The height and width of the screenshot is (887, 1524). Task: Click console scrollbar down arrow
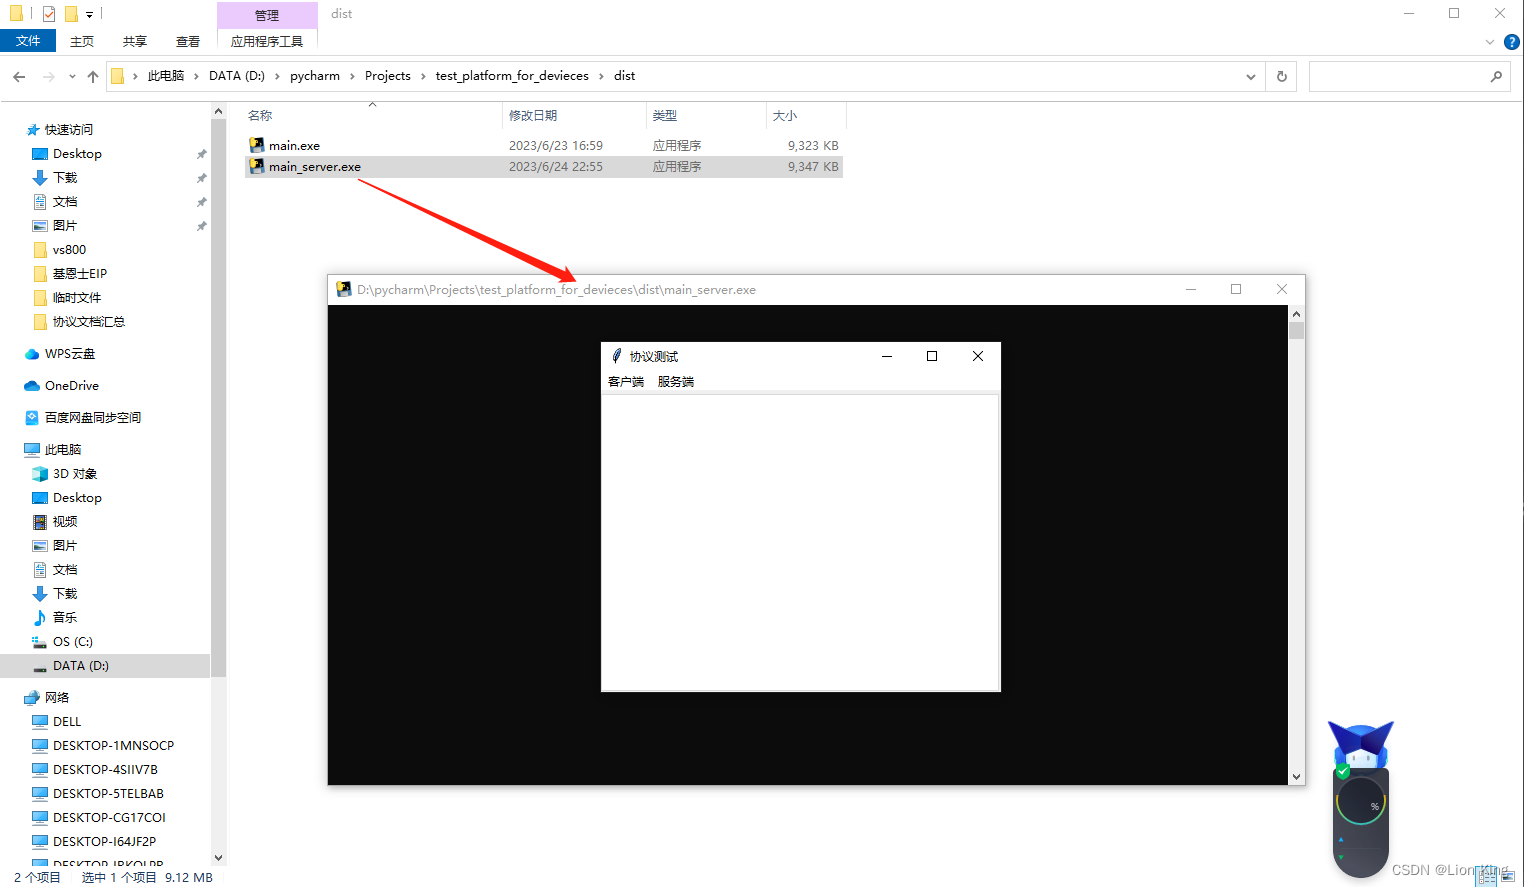1296,776
